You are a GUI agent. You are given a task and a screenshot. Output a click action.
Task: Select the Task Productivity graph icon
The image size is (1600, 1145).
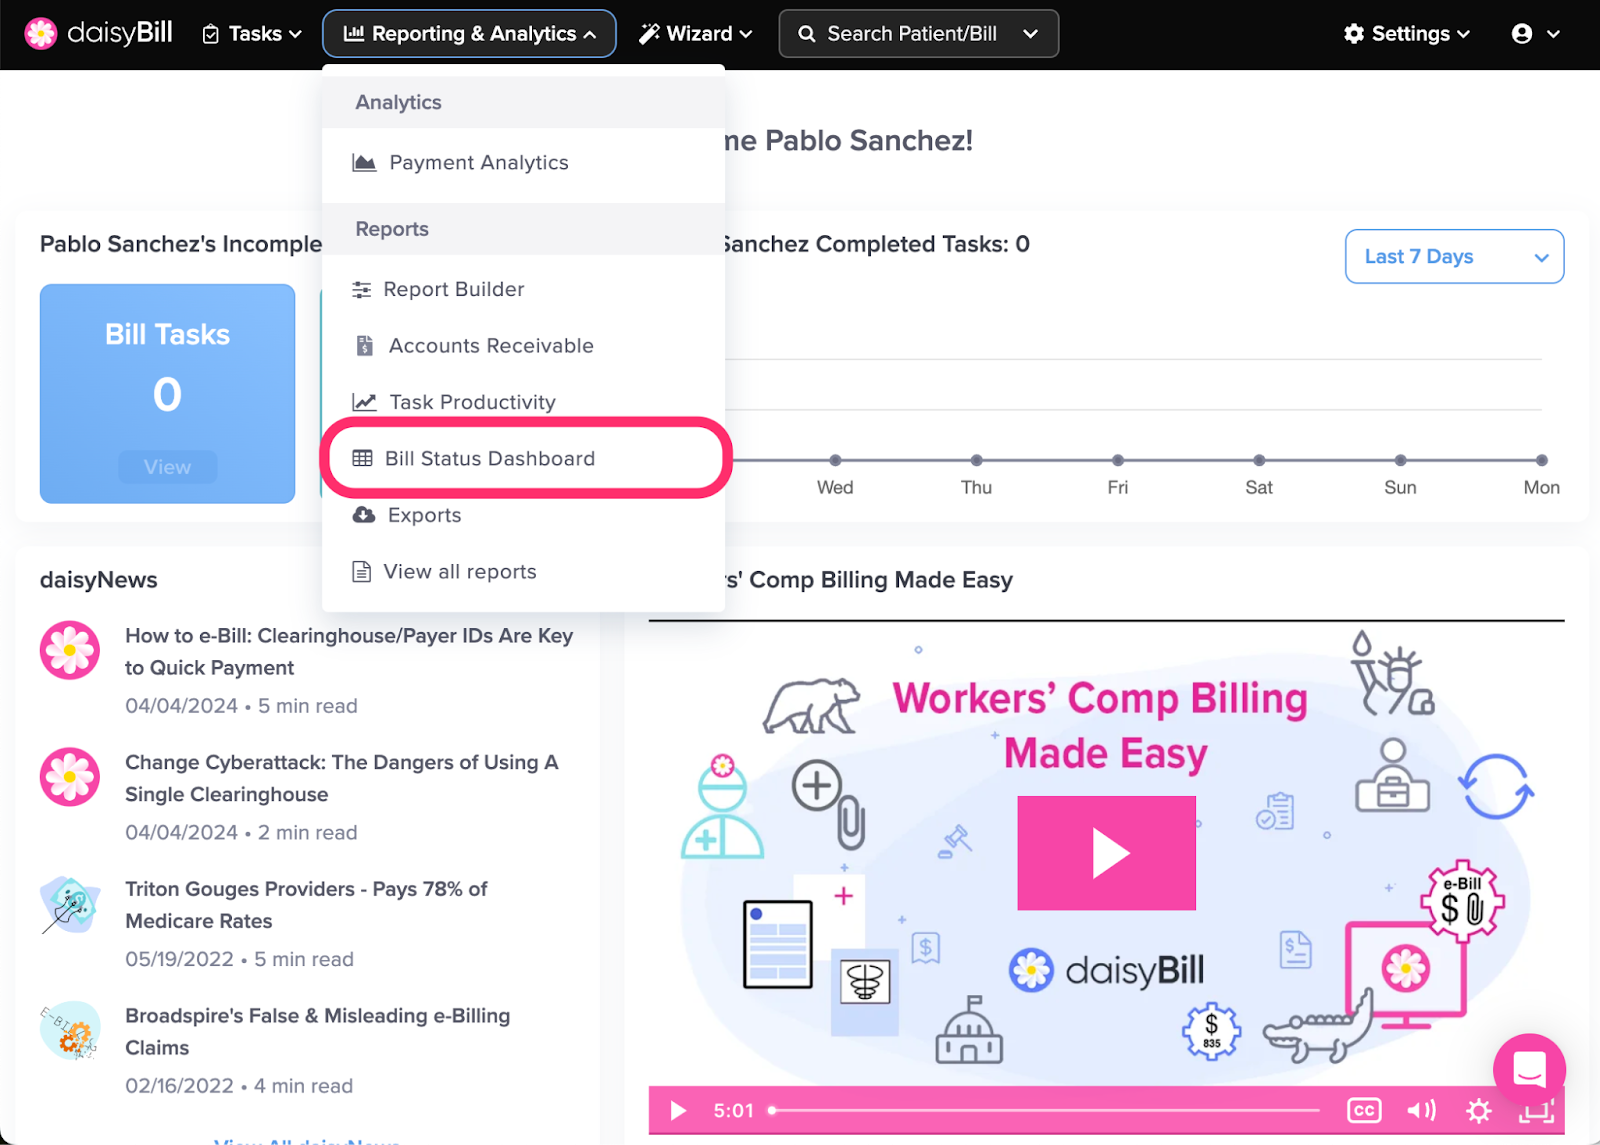[x=362, y=401]
